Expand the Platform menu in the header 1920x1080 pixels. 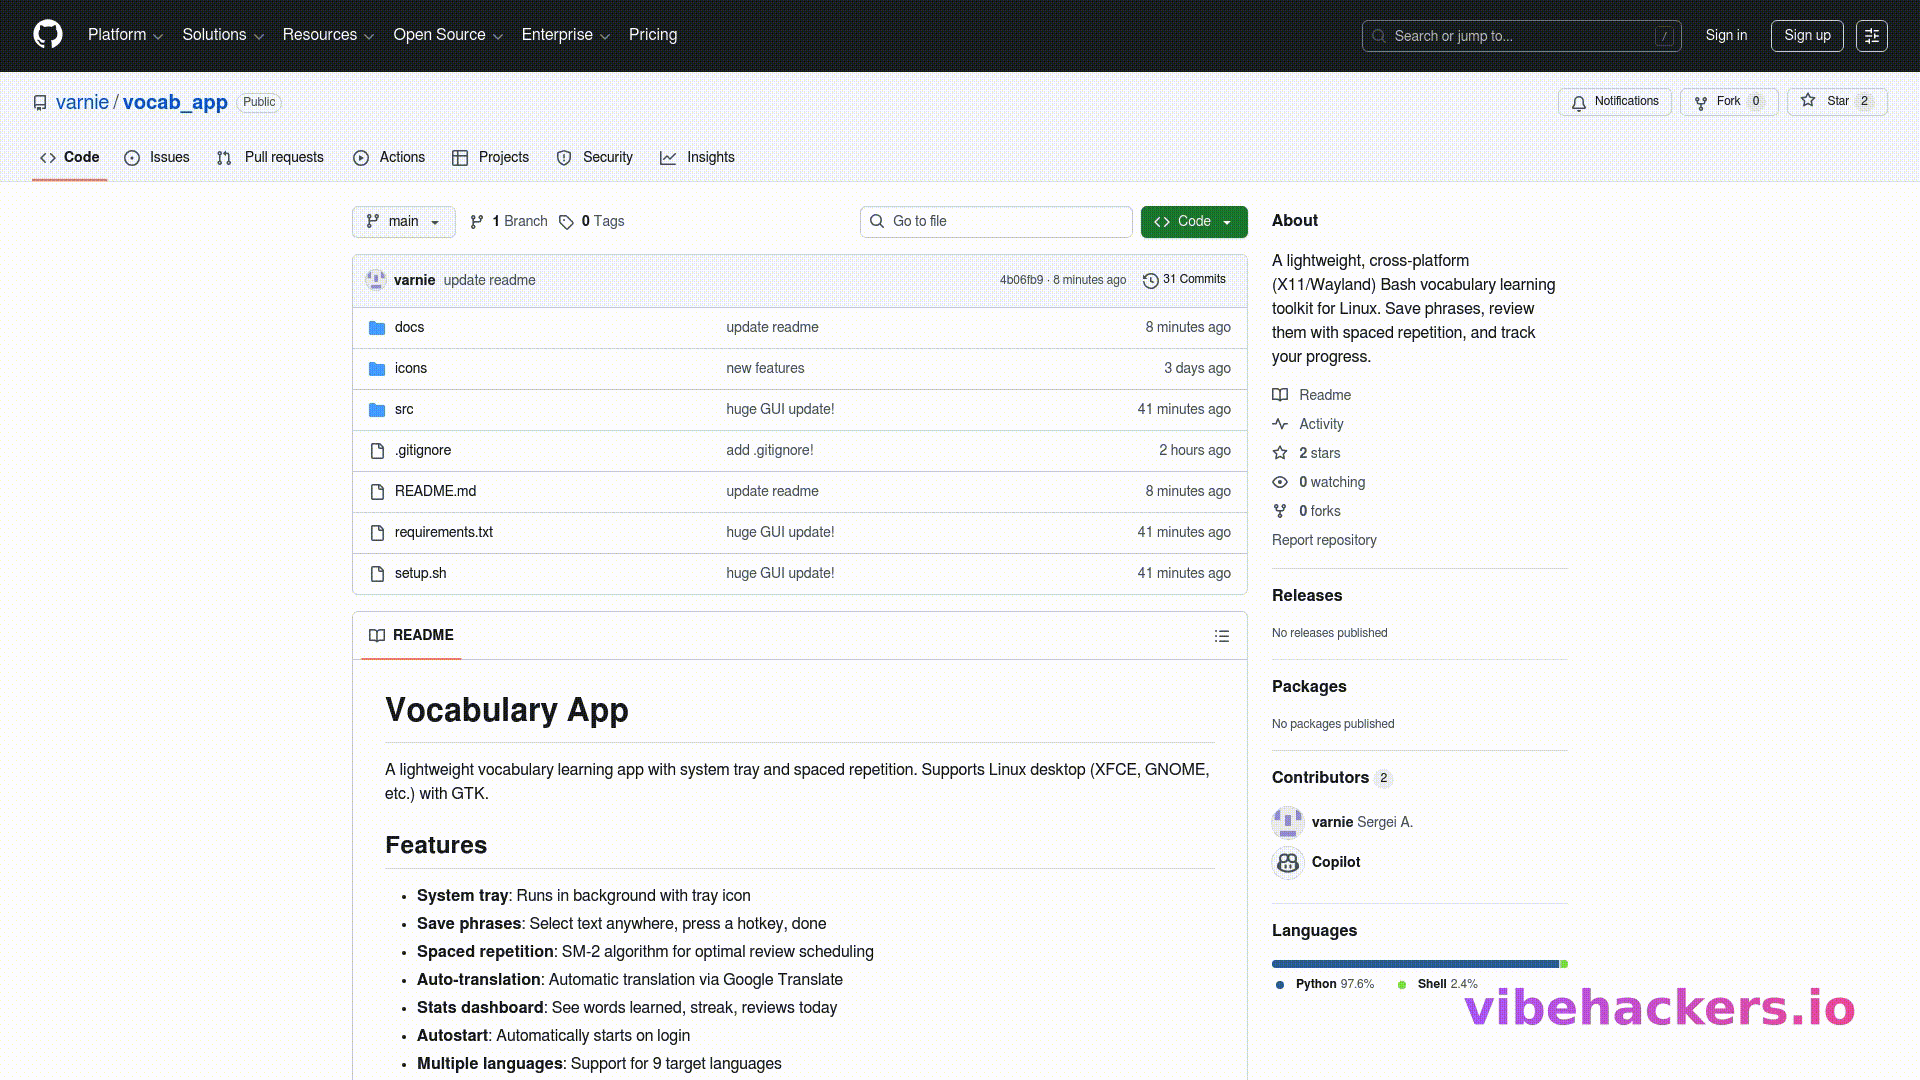(x=125, y=35)
